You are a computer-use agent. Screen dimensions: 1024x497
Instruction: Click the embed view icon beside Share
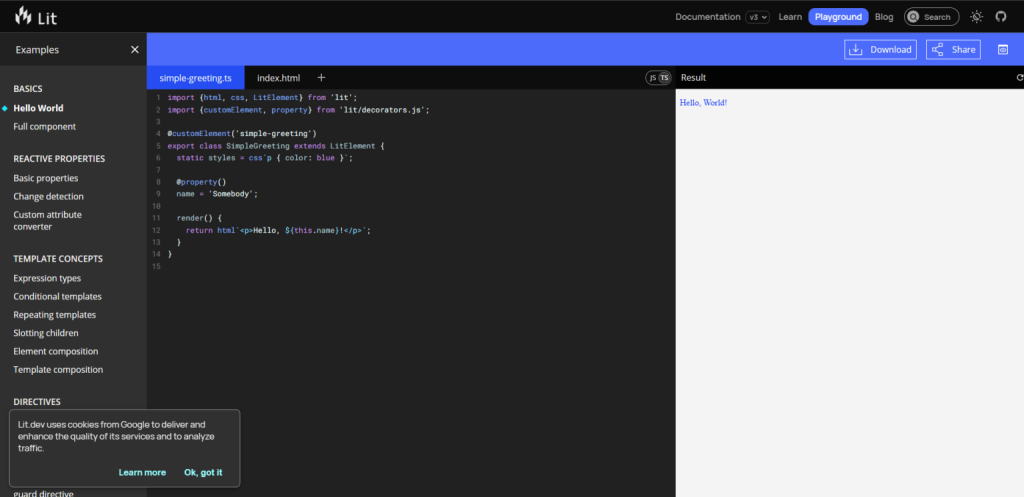[x=1003, y=50]
